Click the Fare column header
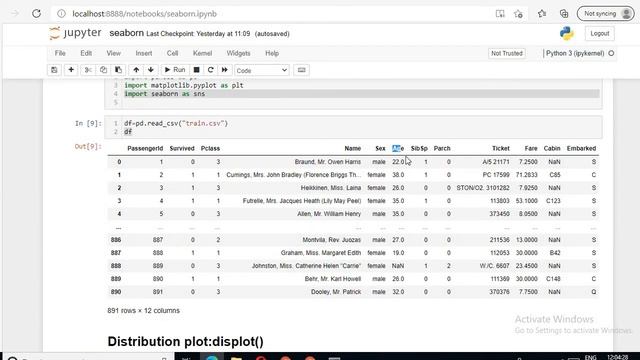Viewport: 640px width, 360px height. 531,149
